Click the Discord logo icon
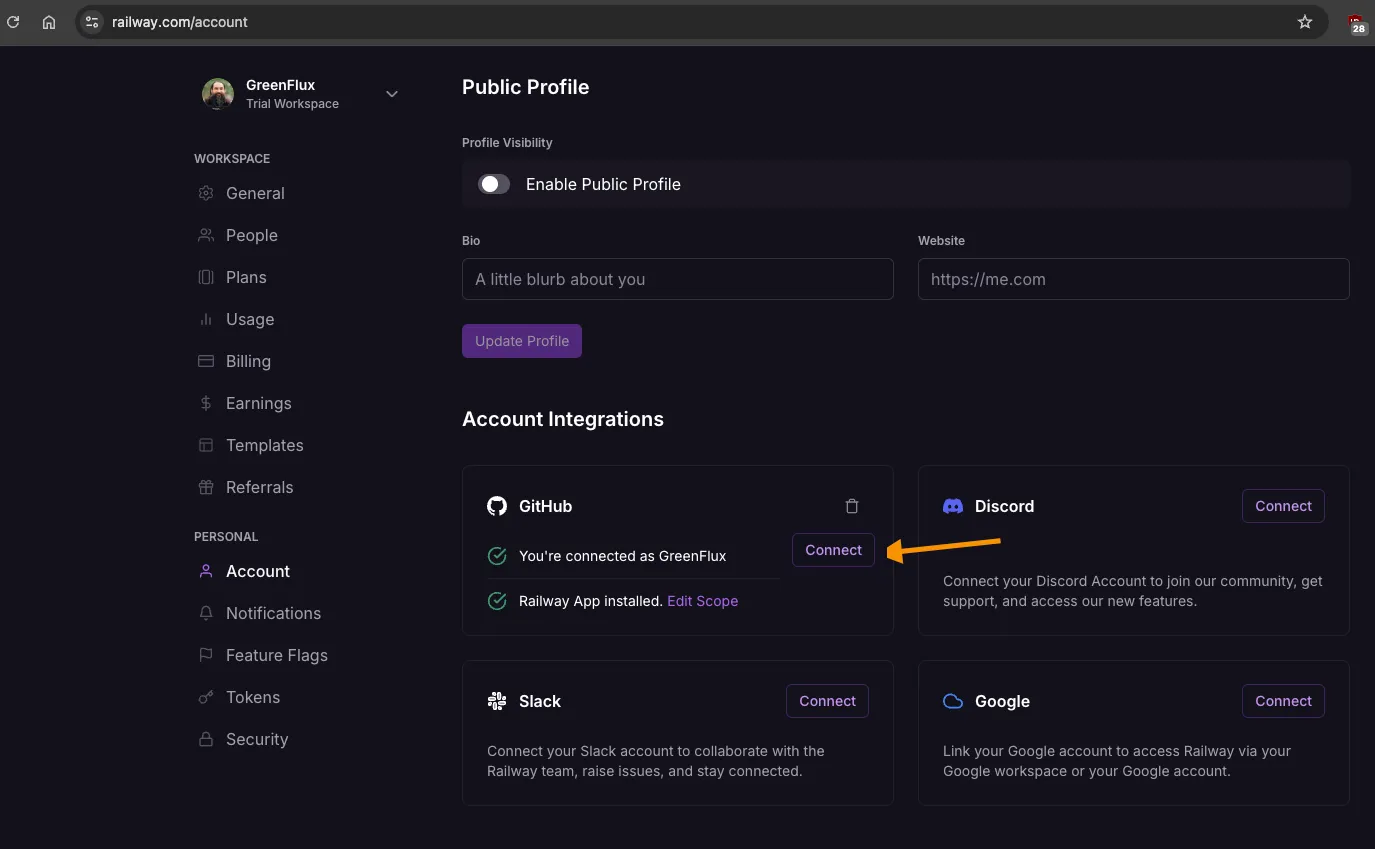Image resolution: width=1375 pixels, height=849 pixels. tap(953, 506)
